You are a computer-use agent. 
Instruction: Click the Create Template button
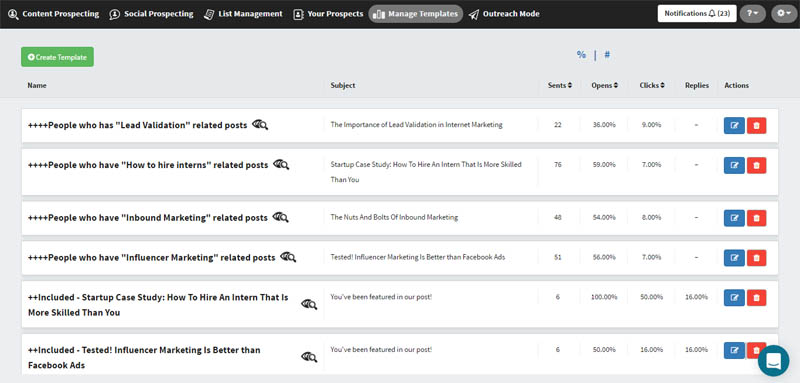coord(57,57)
